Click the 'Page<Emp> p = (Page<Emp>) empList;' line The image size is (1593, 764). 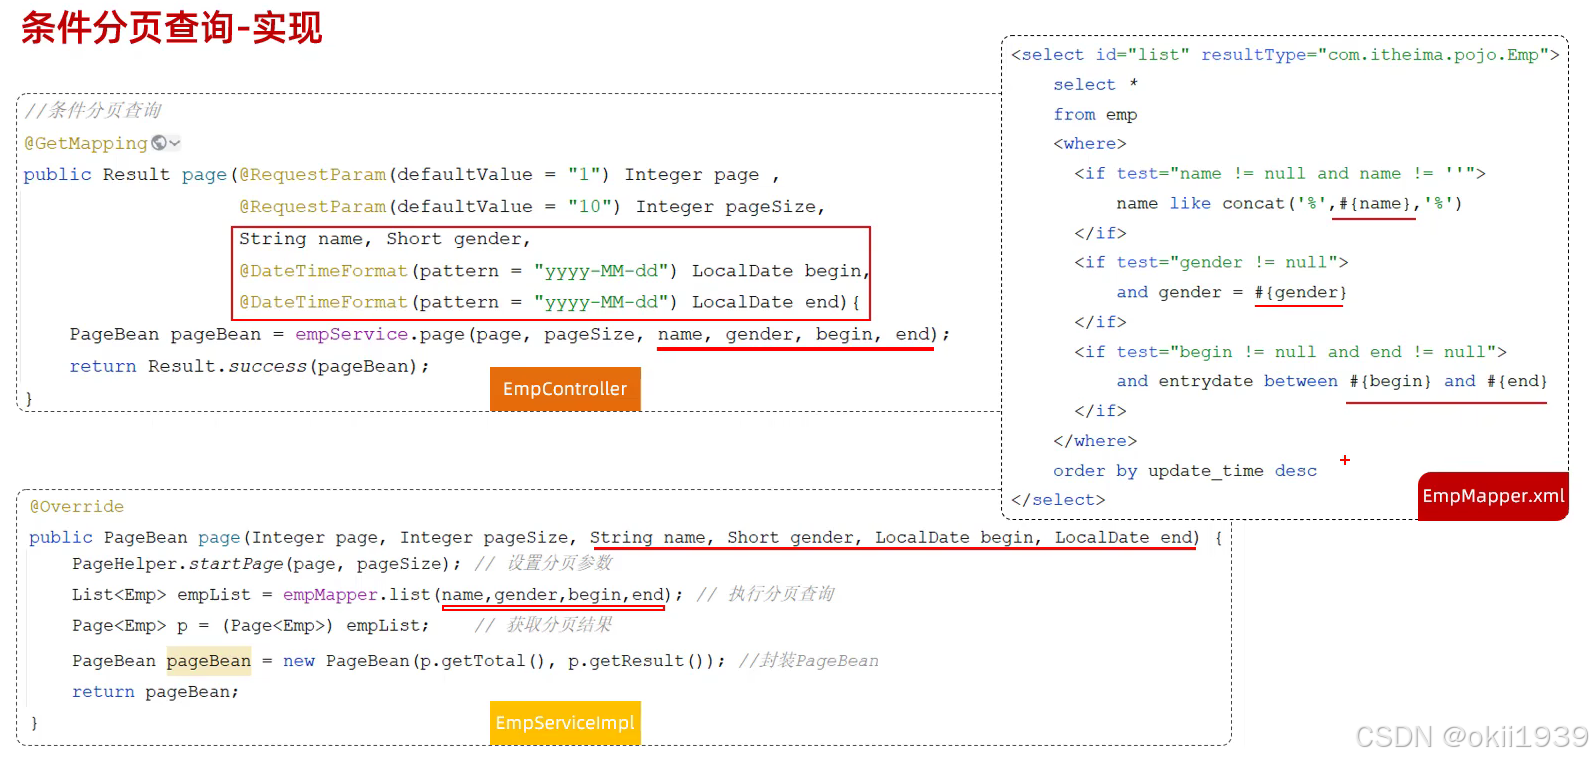coord(251,626)
